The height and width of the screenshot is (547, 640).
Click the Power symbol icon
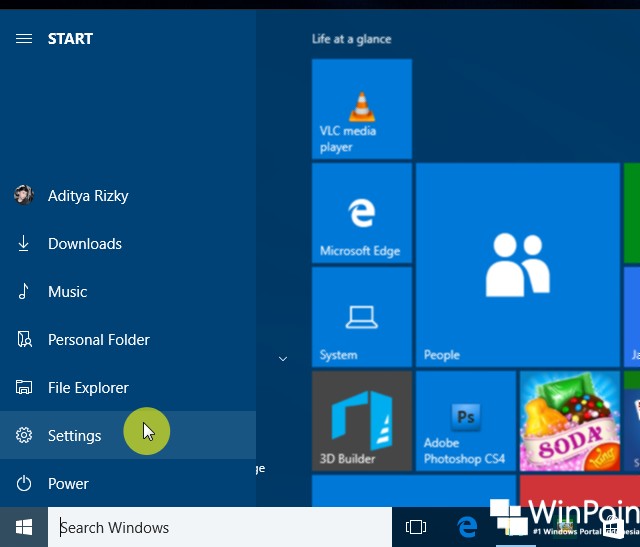coord(24,483)
